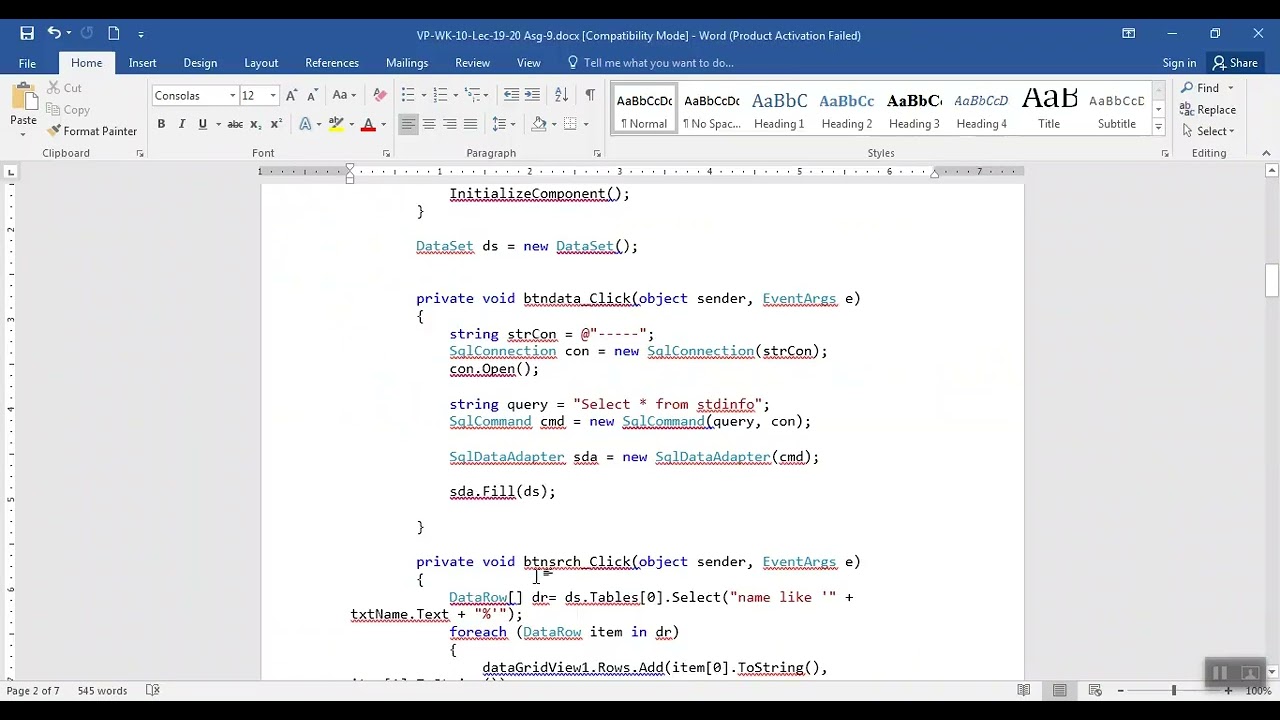Switch to the Review tab
The image size is (1280, 720).
click(472, 63)
